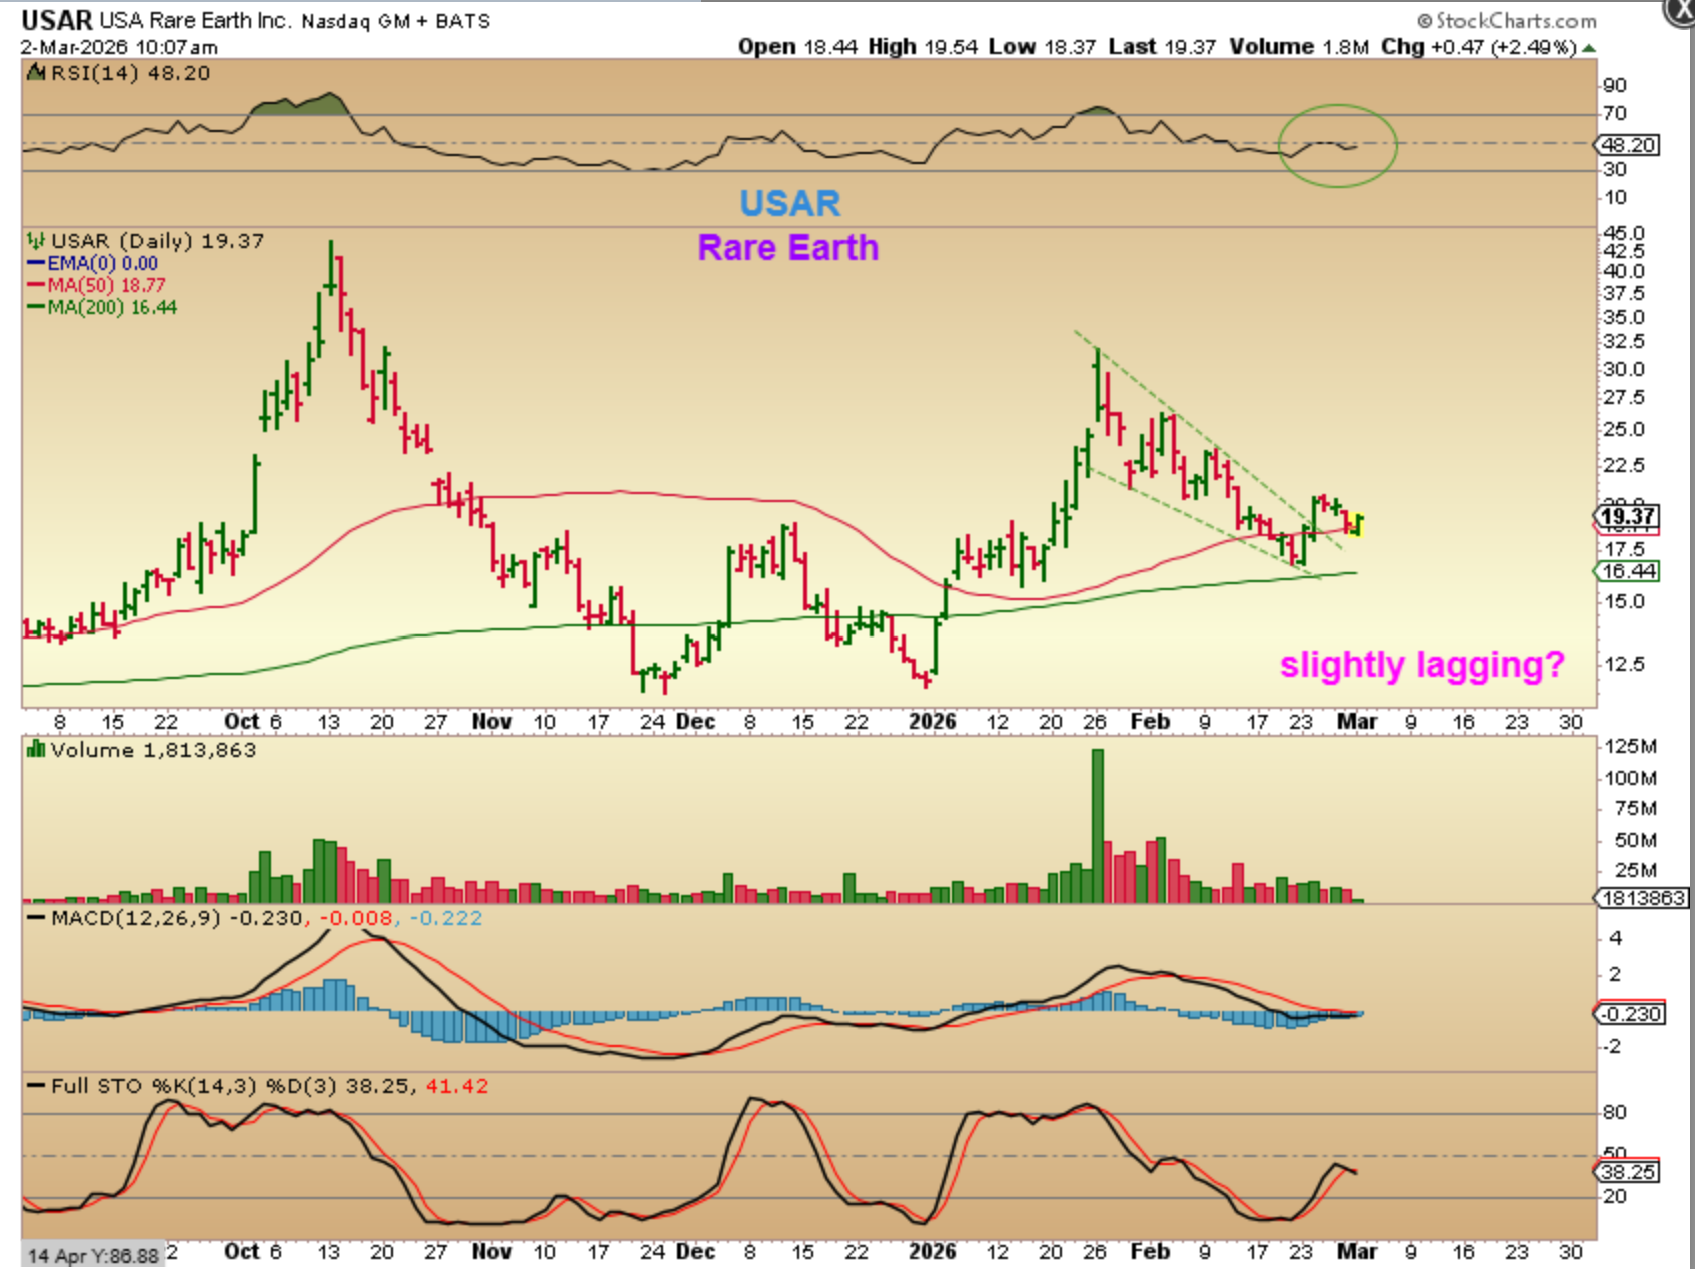Click the boxed 19.37 price tag on the price axis
Viewport: 1695px width, 1269px height.
coord(1627,517)
